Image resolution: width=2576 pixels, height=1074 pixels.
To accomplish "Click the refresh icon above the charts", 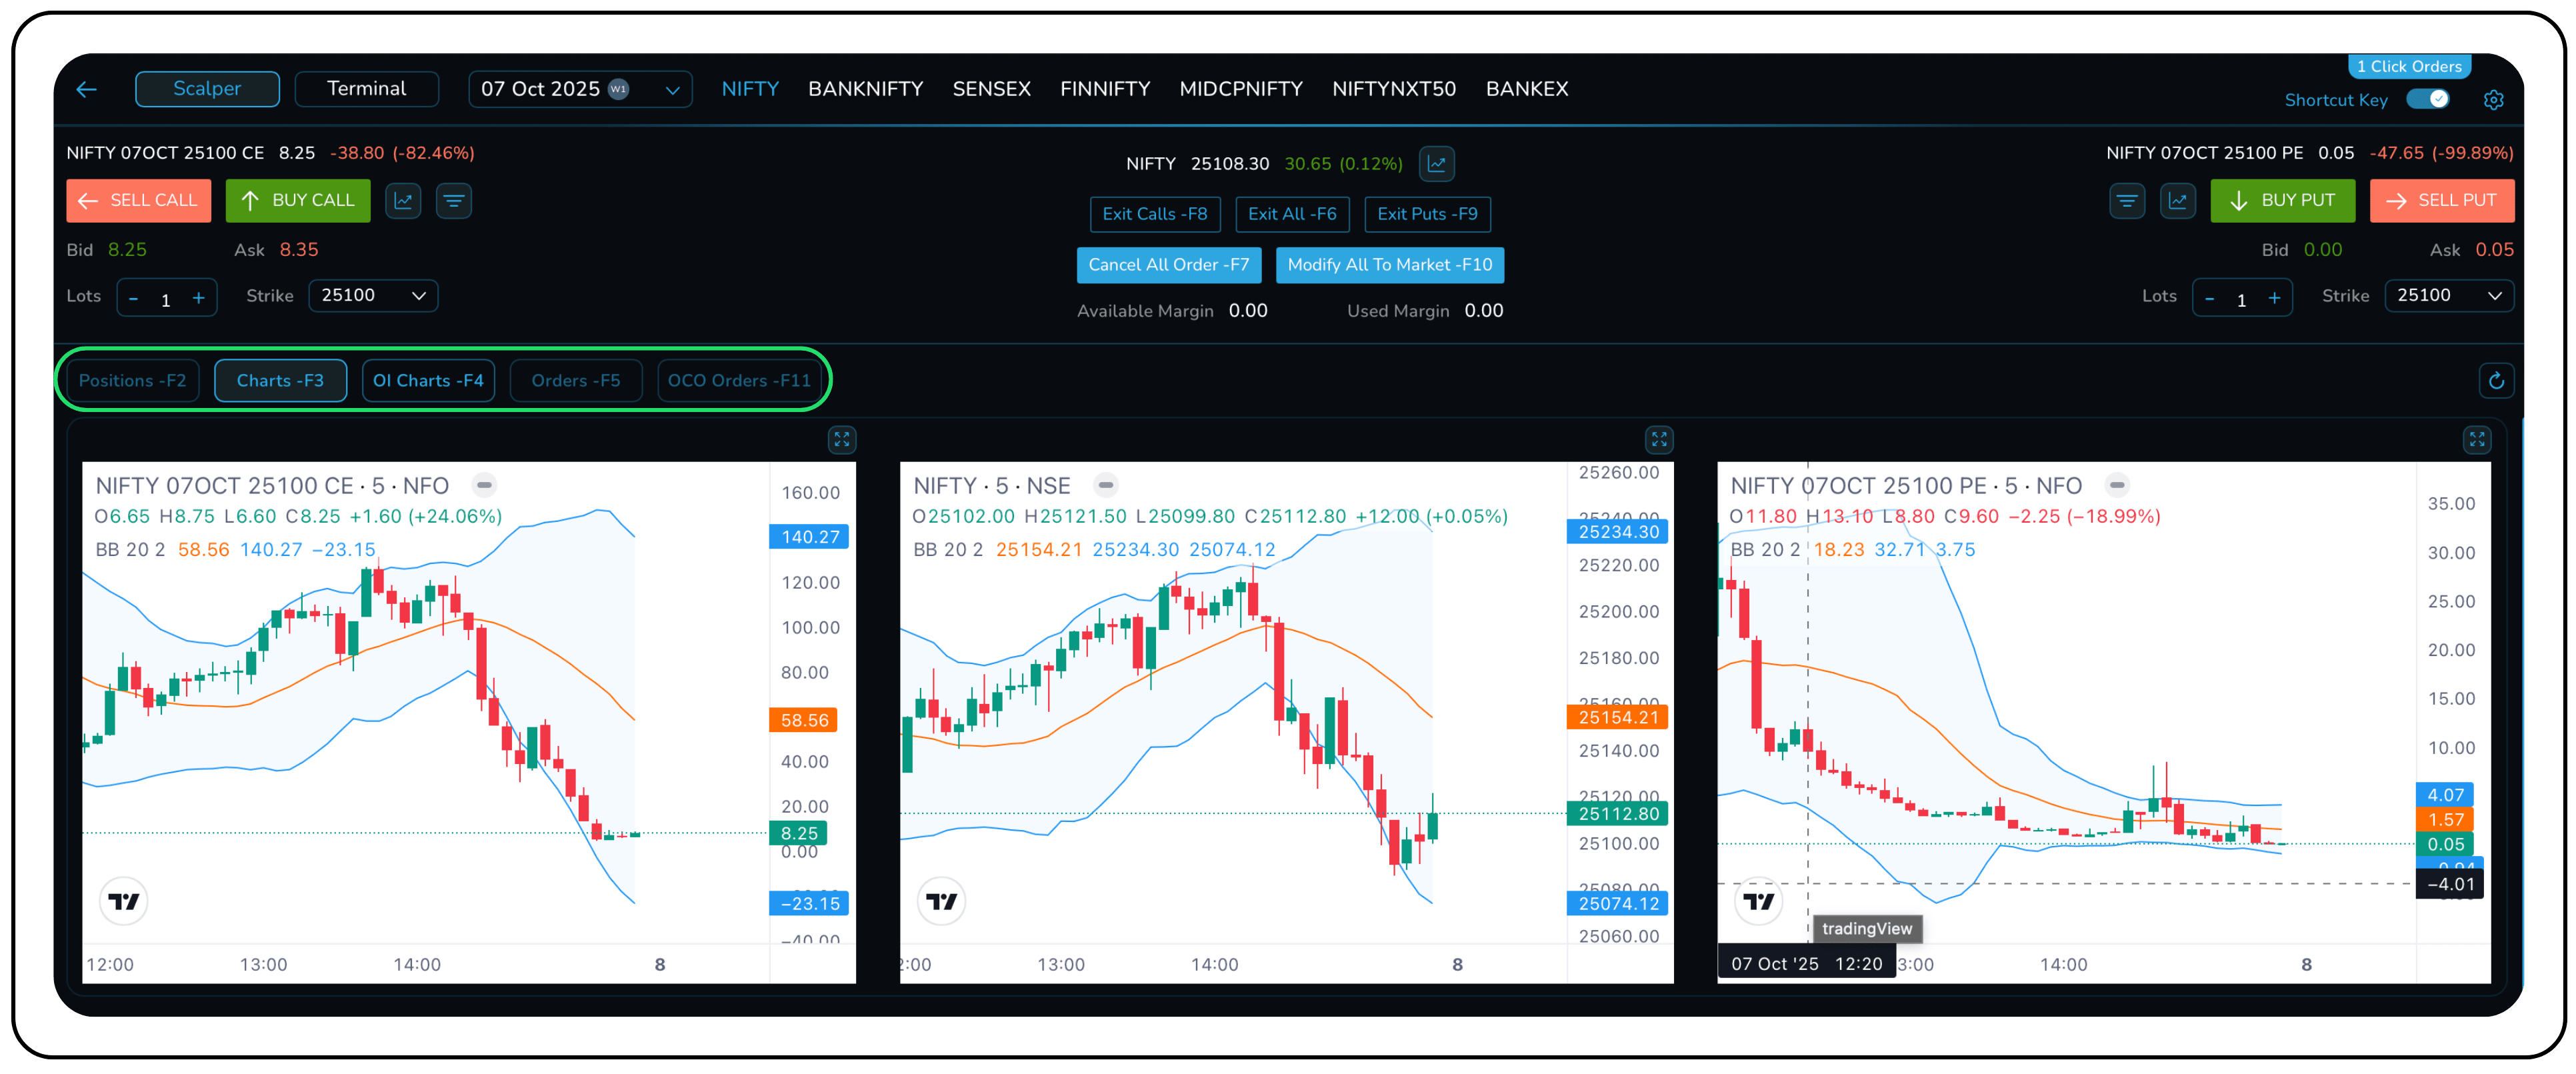I will click(x=2497, y=380).
